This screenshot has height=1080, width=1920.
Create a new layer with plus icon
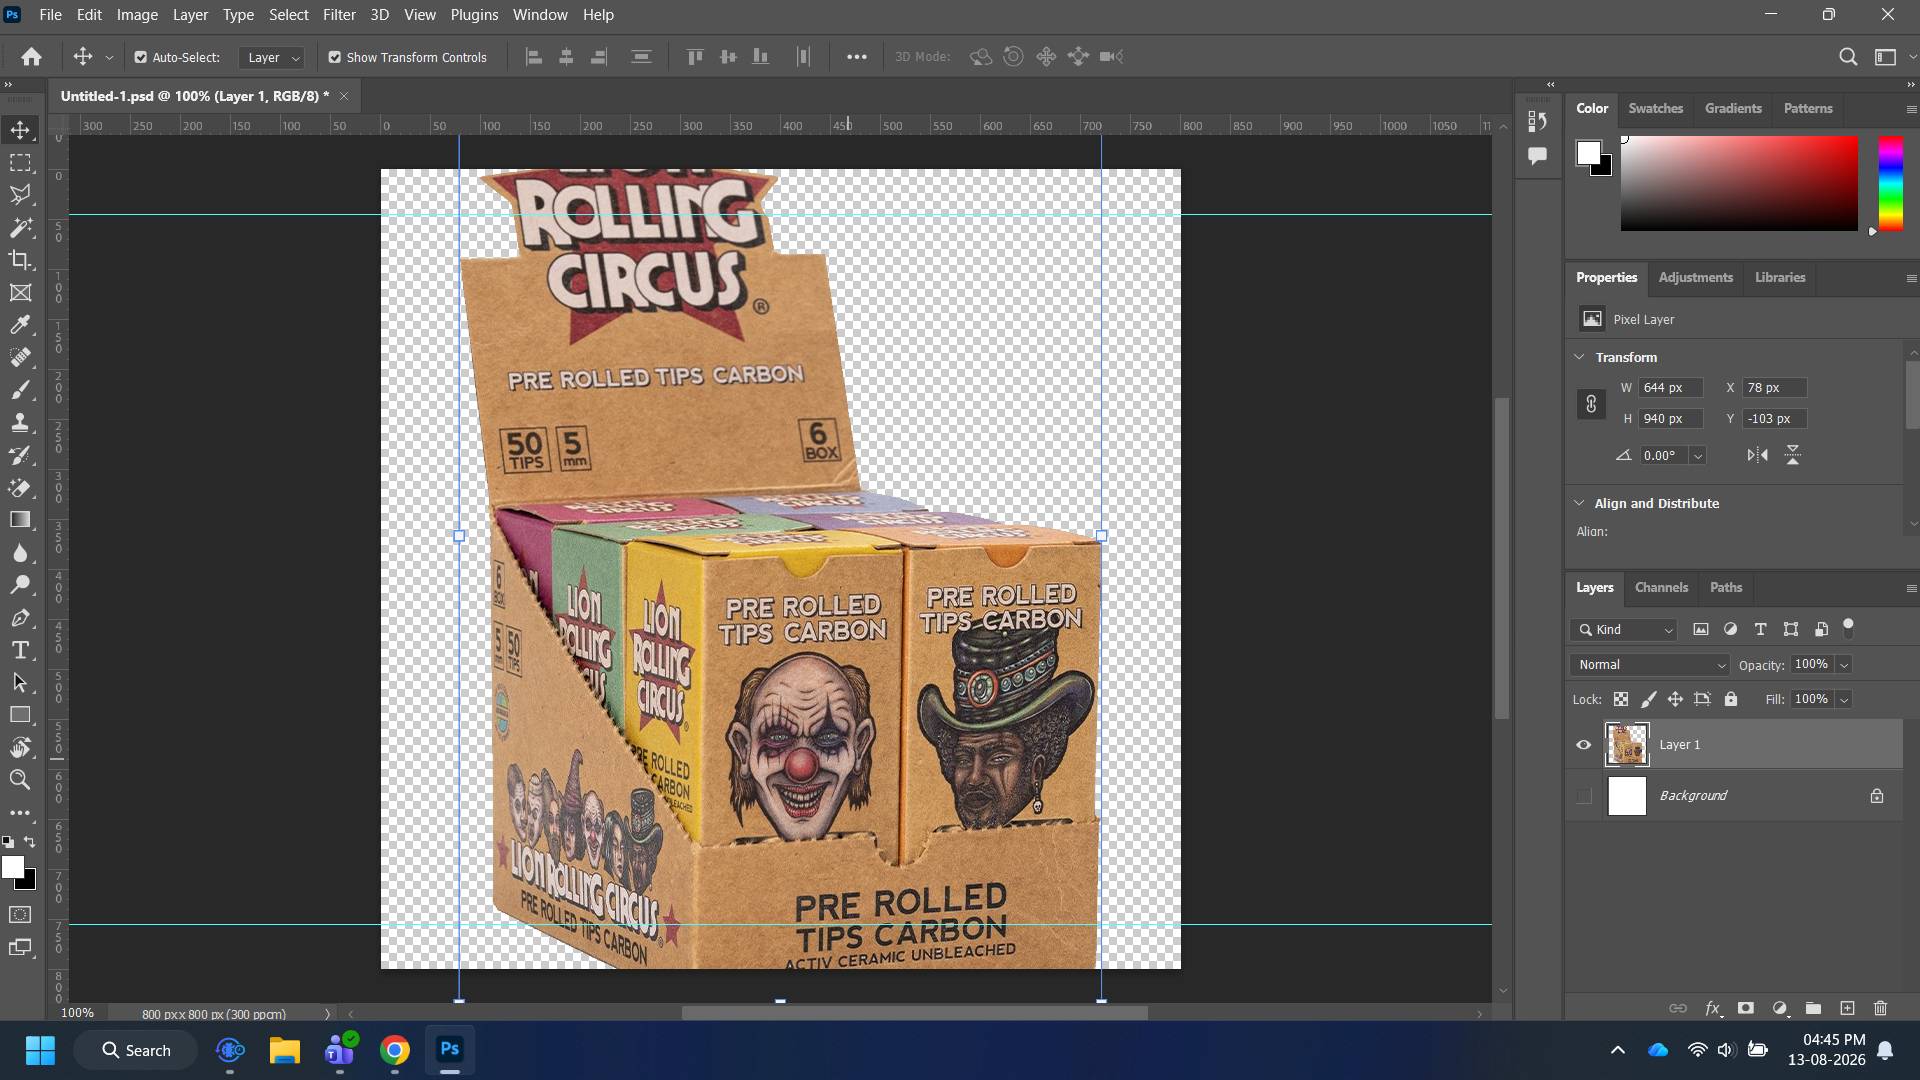(x=1847, y=1008)
